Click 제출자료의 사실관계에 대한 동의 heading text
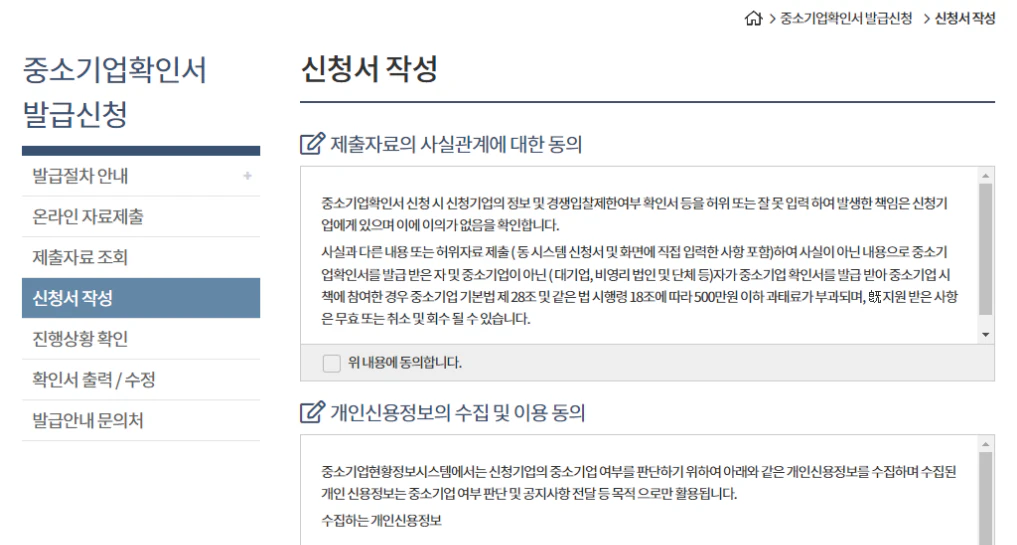The height and width of the screenshot is (545, 1017). [456, 144]
